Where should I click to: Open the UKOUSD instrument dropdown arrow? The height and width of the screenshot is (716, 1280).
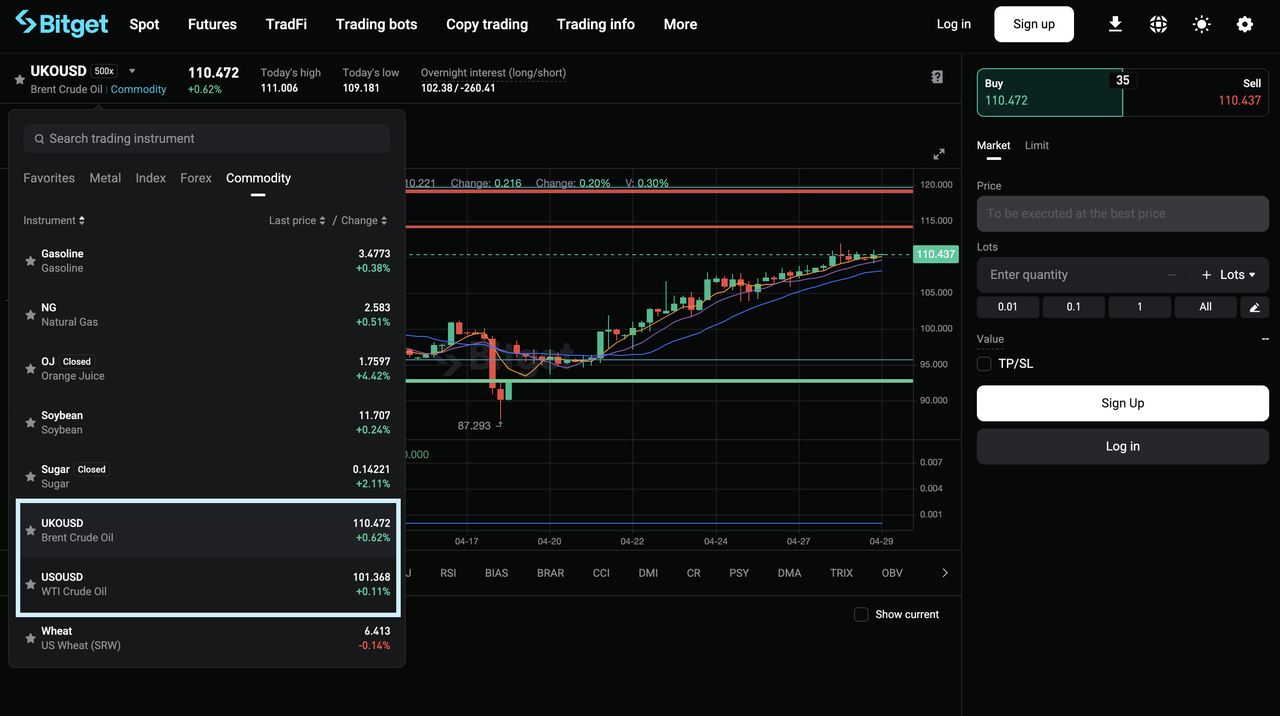pos(132,71)
